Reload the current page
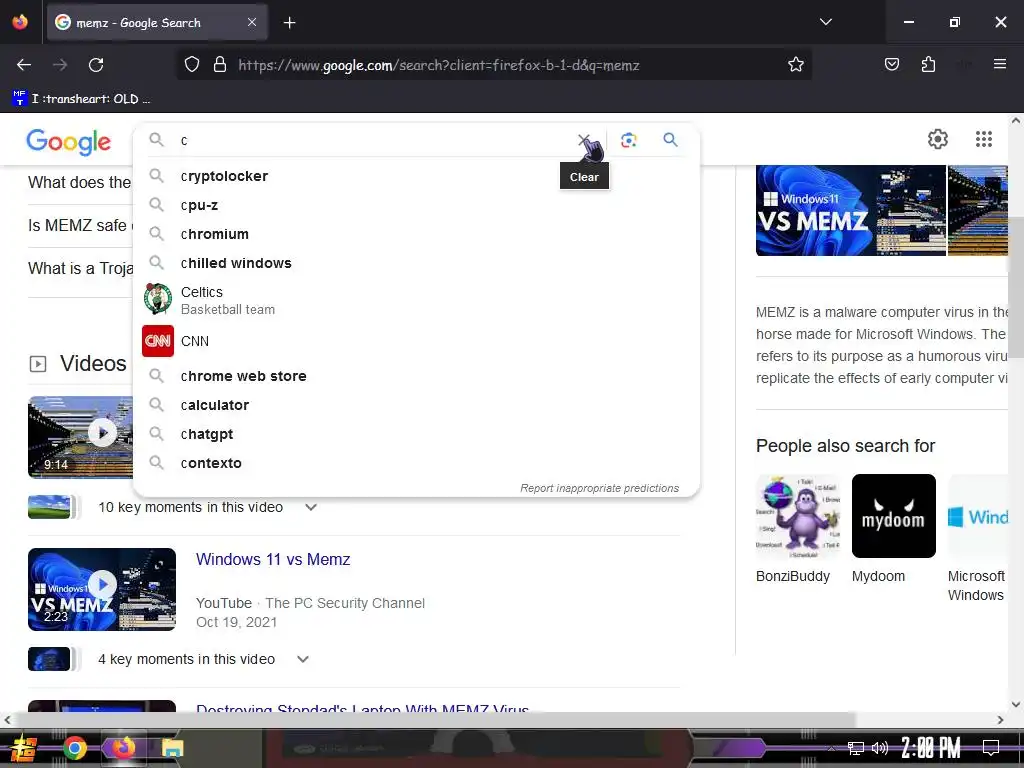 pyautogui.click(x=96, y=65)
